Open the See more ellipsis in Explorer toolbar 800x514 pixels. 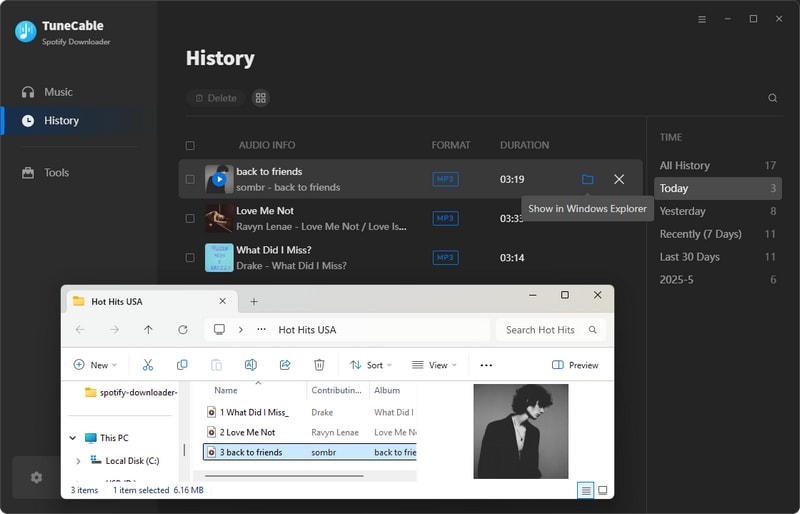pos(486,365)
